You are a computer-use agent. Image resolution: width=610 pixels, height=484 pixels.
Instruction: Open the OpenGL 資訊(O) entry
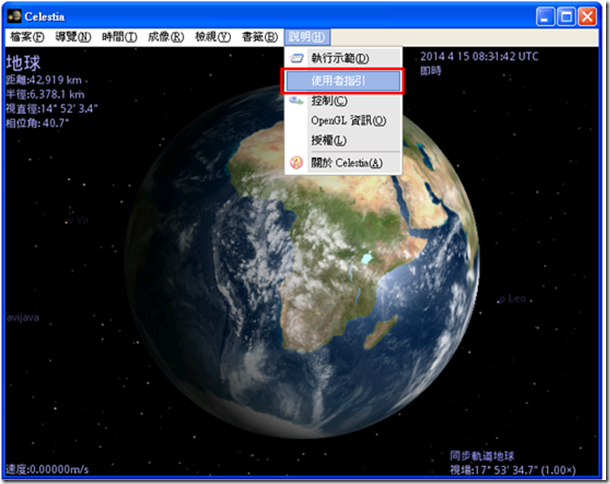343,121
